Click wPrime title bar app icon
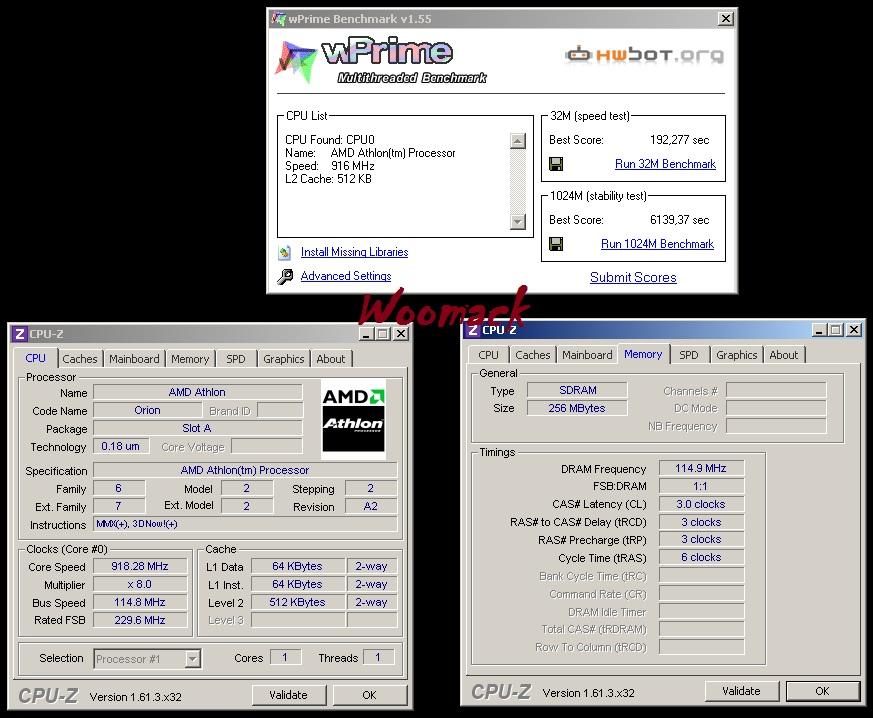873x718 pixels. click(x=278, y=18)
